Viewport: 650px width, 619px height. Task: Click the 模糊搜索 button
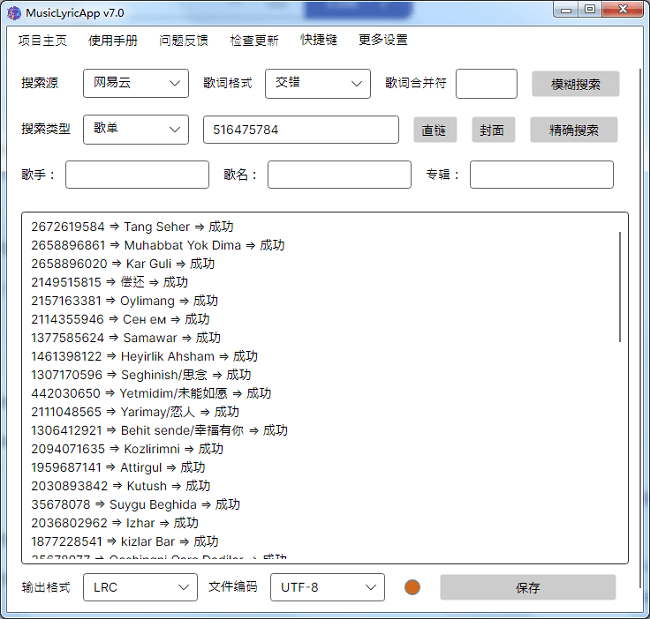pos(576,84)
